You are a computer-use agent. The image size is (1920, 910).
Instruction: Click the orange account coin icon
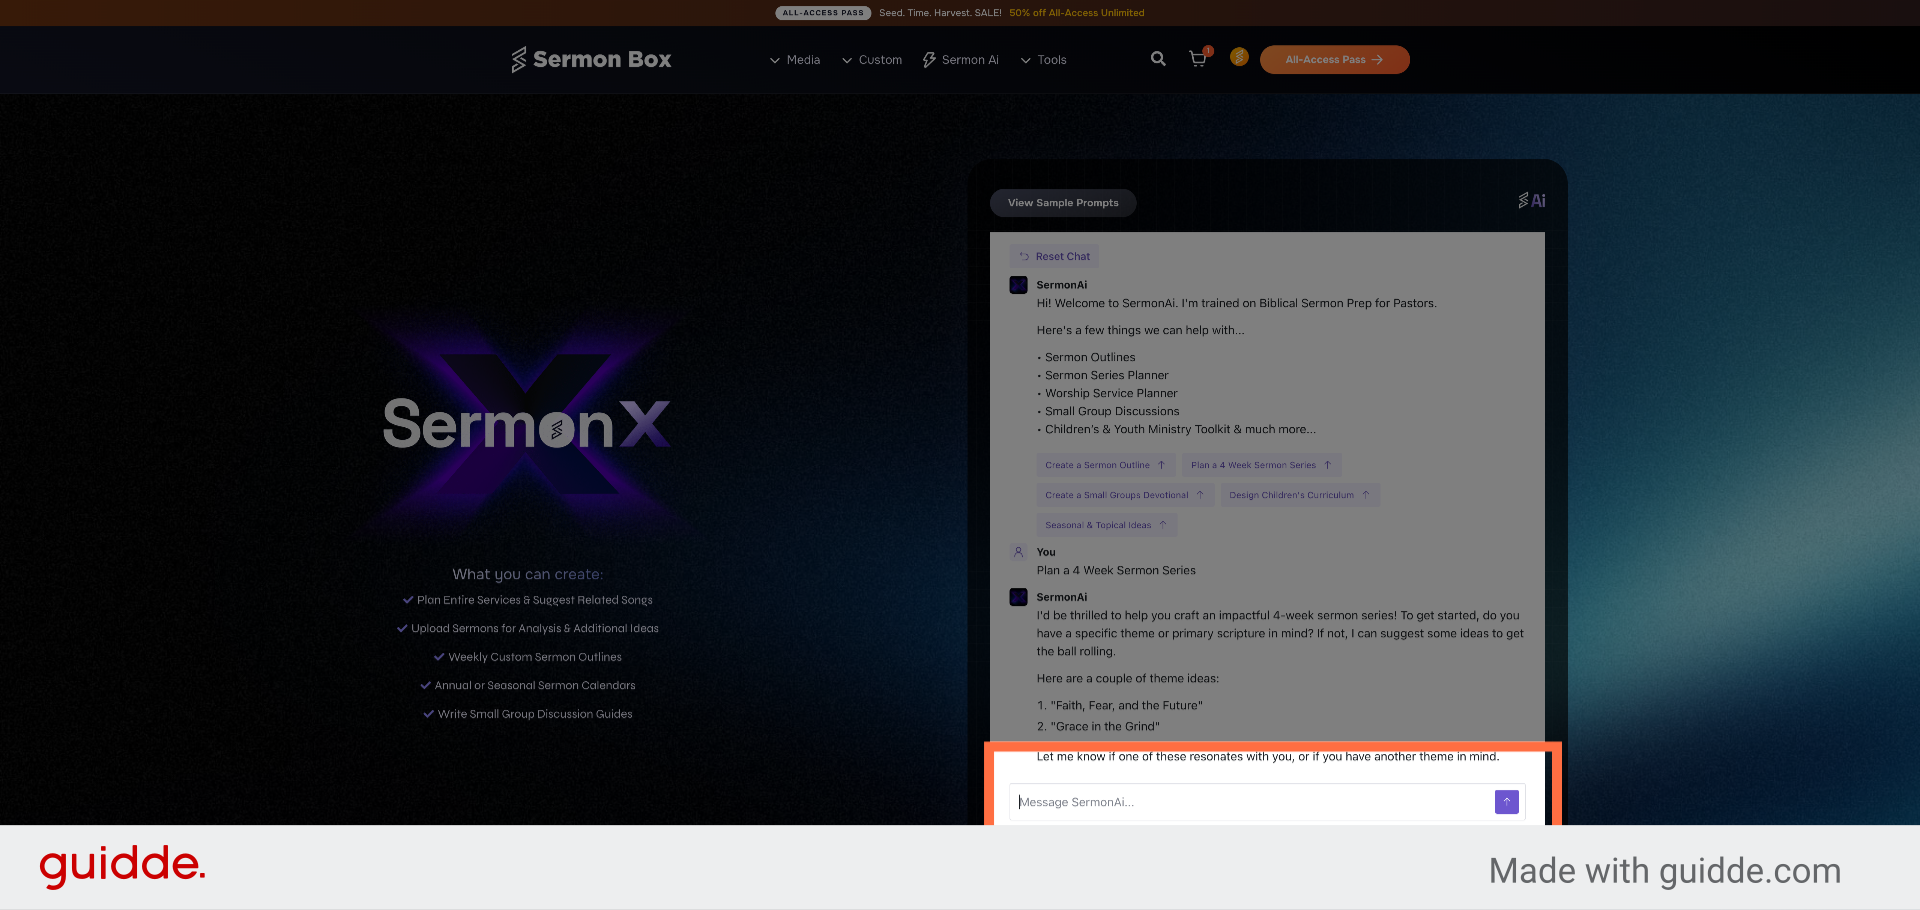pyautogui.click(x=1239, y=57)
